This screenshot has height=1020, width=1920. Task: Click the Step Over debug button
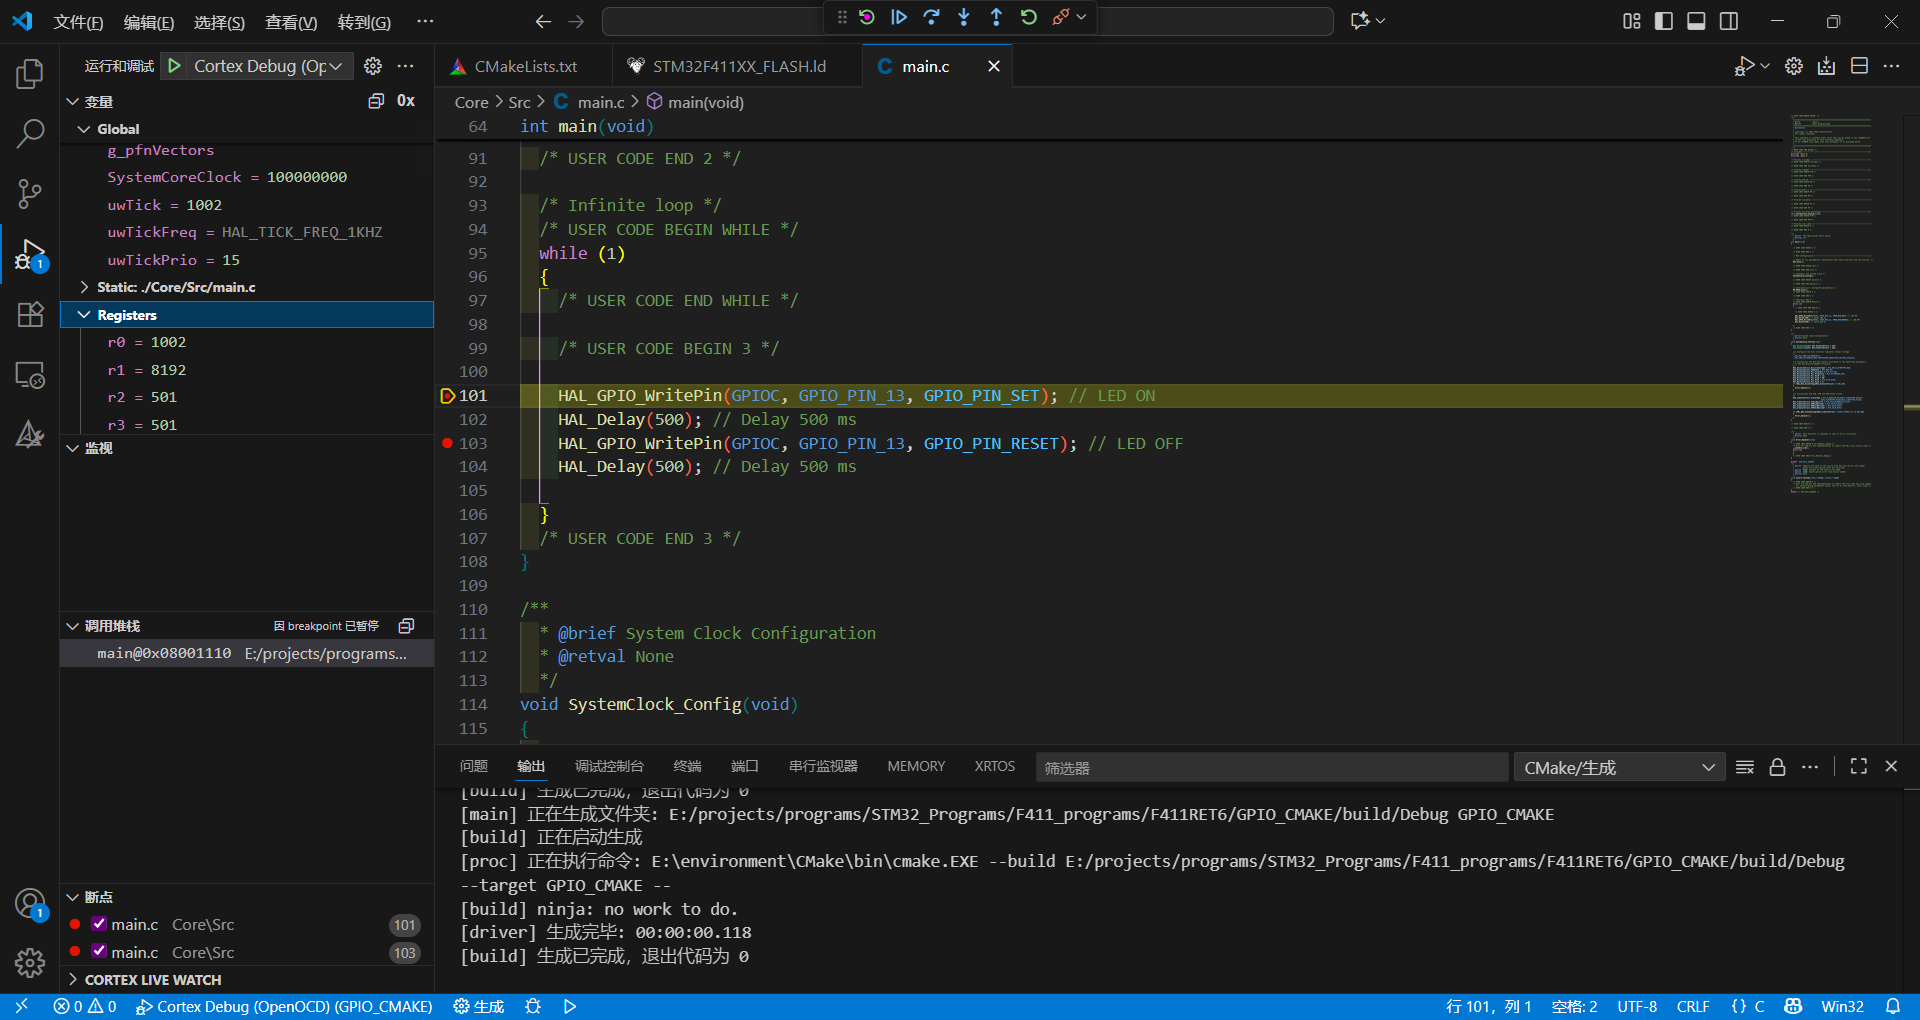coord(931,17)
